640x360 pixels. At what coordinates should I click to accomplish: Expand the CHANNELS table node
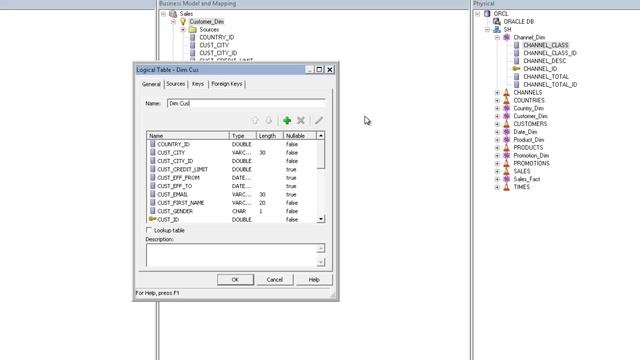coord(497,93)
